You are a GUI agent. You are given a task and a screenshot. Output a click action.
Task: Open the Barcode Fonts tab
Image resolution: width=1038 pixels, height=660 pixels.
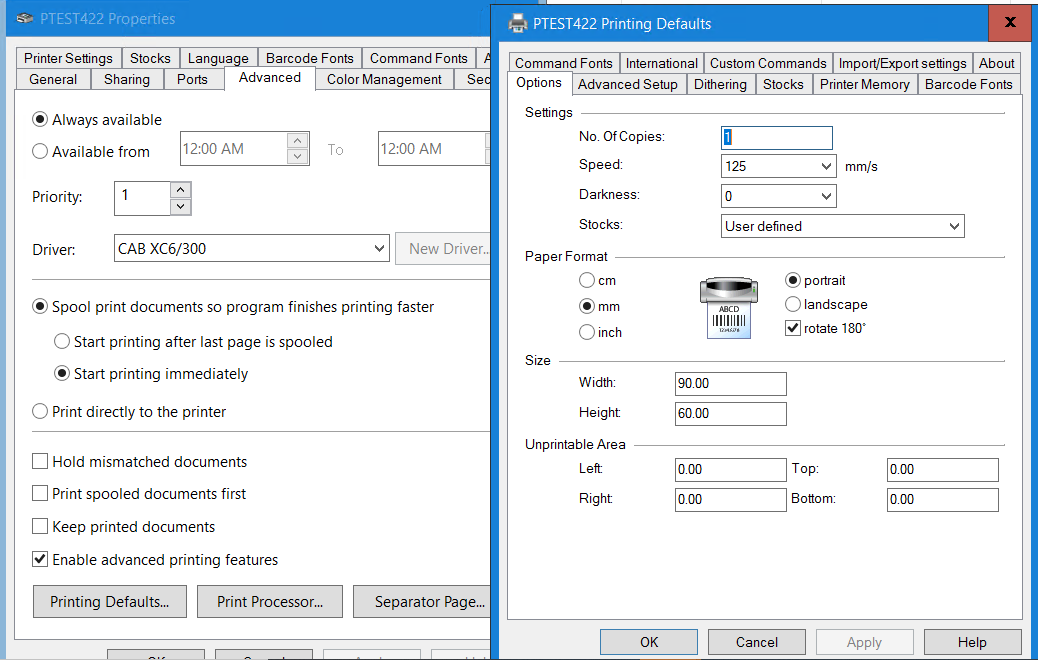[x=968, y=84]
